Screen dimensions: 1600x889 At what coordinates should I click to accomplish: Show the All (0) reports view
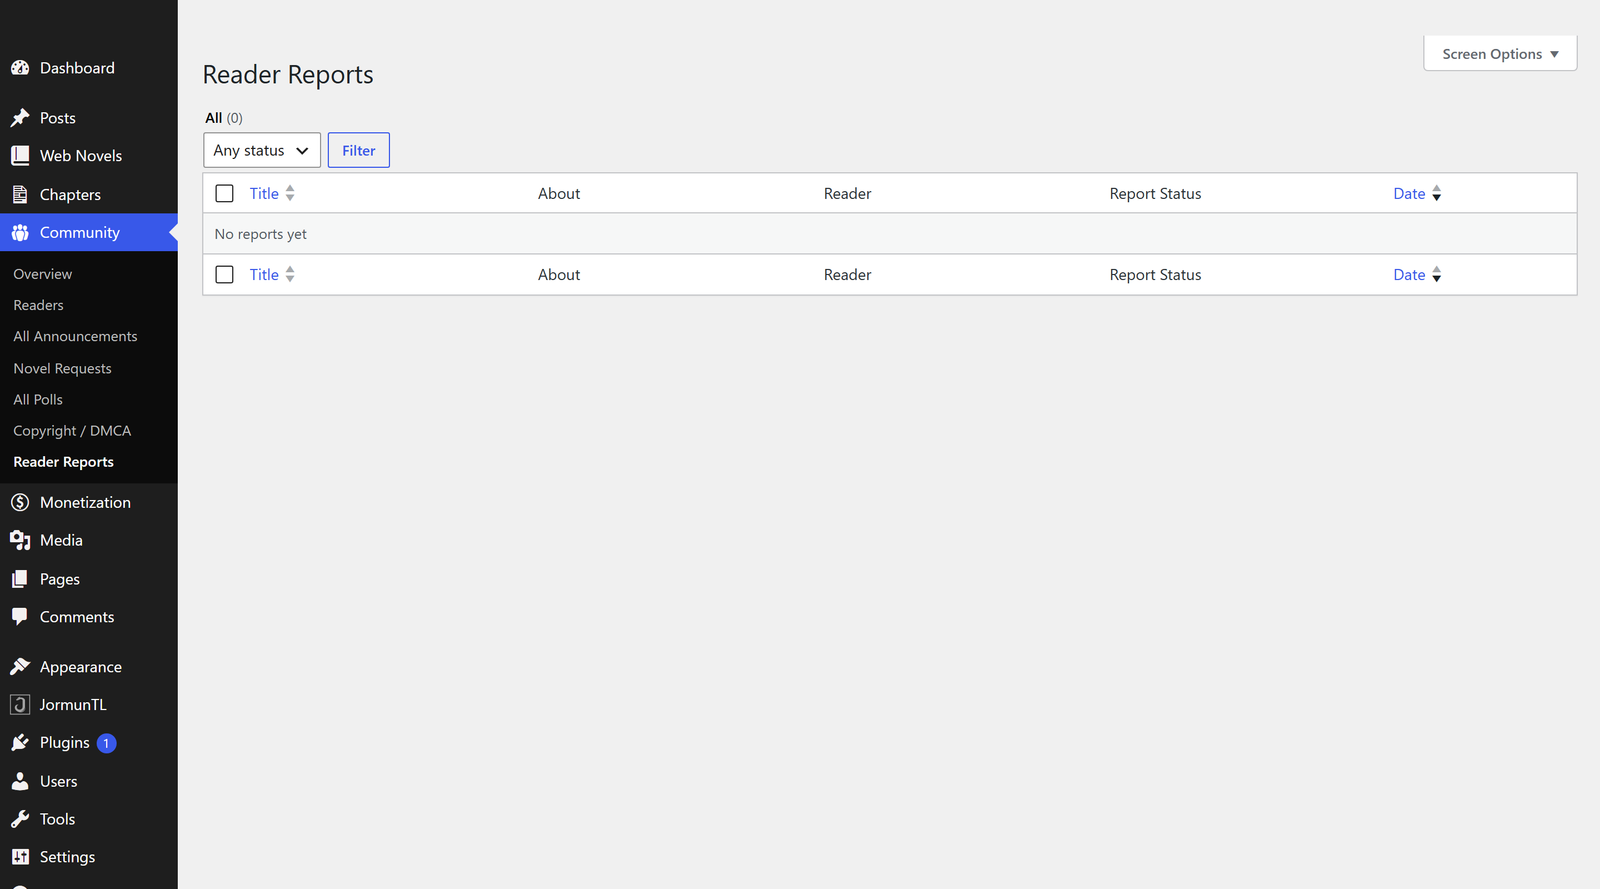224,118
